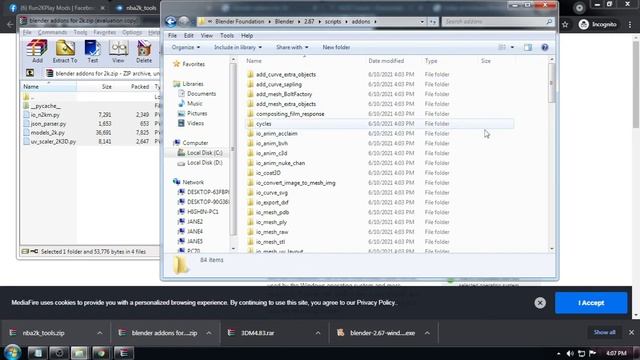Viewport: 640px width, 360px height.
Task: Dismiss the MediaFire cookie banner X
Action: tap(540, 302)
